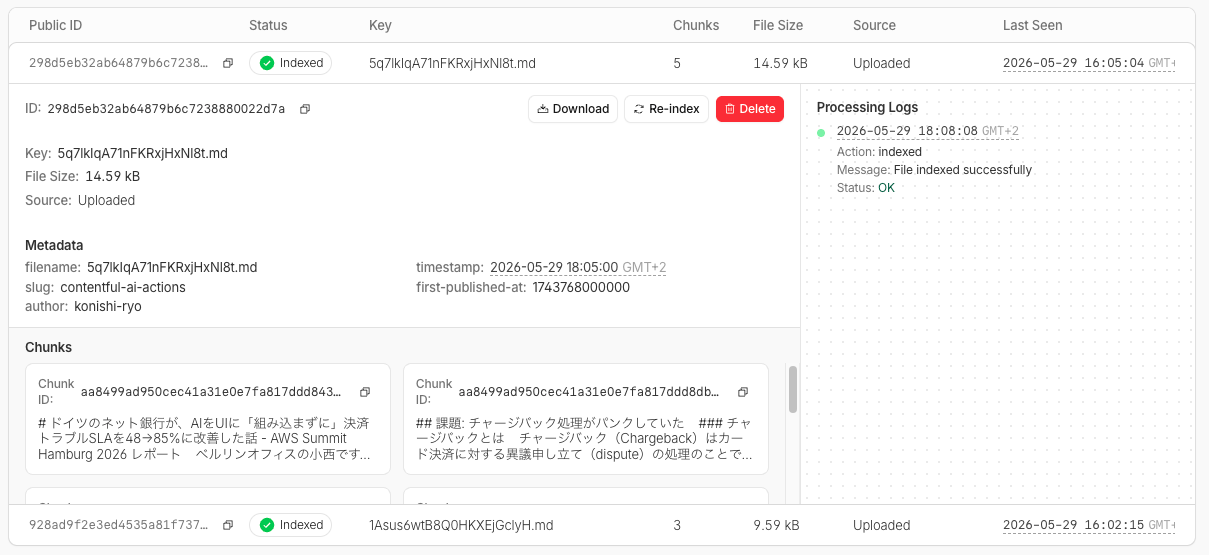Viewport: 1209px width, 555px height.
Task: Click 9.59 kB file size cell
Action: coord(776,525)
